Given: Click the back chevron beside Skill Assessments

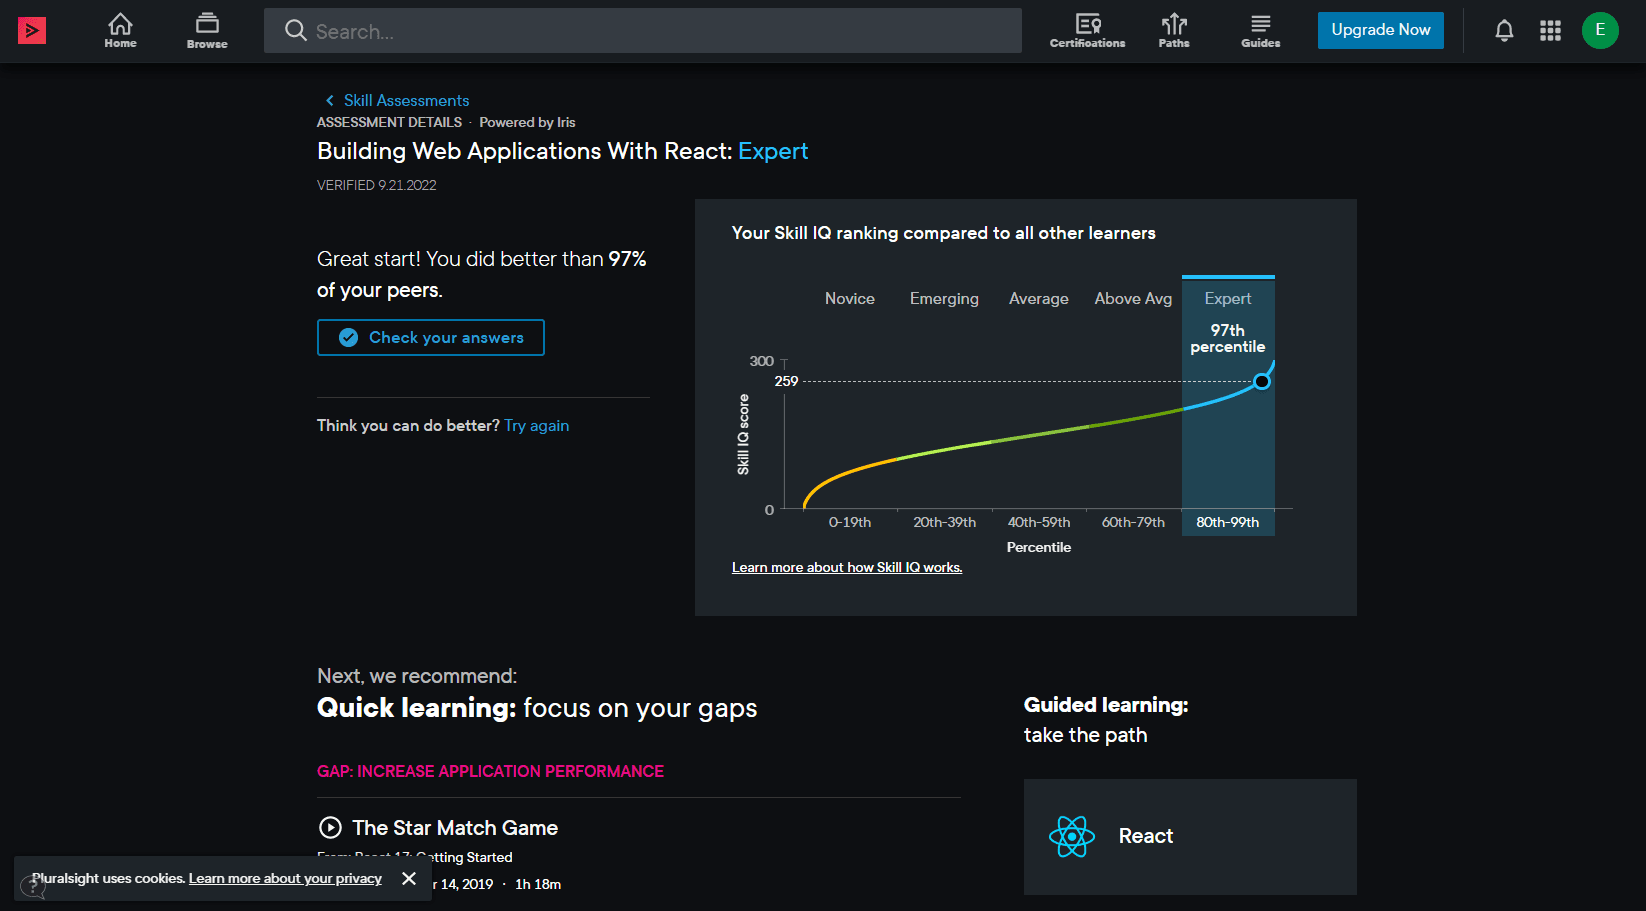Looking at the screenshot, I should click(x=329, y=100).
